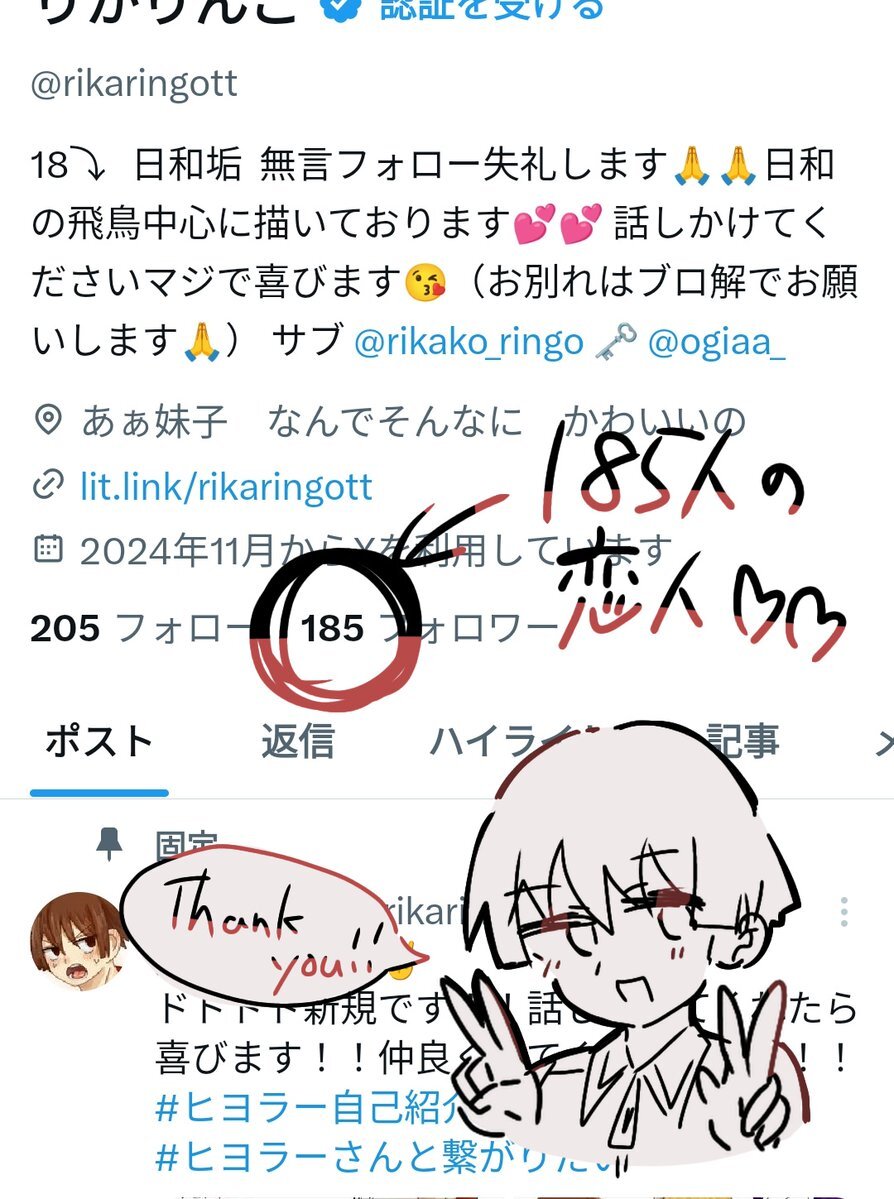Viewport: 894px width, 1199px height.
Task: Switch to the 返信 tab
Action: coord(297,742)
